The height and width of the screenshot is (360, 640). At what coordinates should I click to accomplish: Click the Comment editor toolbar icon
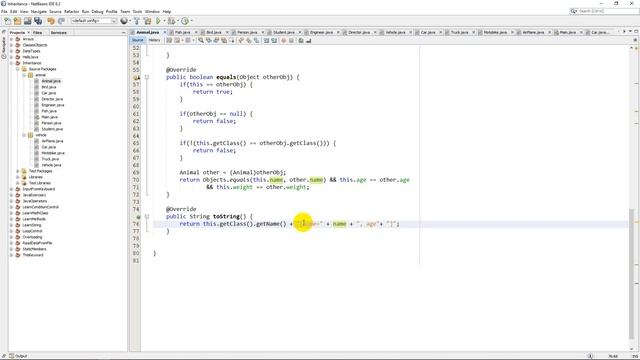click(x=301, y=40)
